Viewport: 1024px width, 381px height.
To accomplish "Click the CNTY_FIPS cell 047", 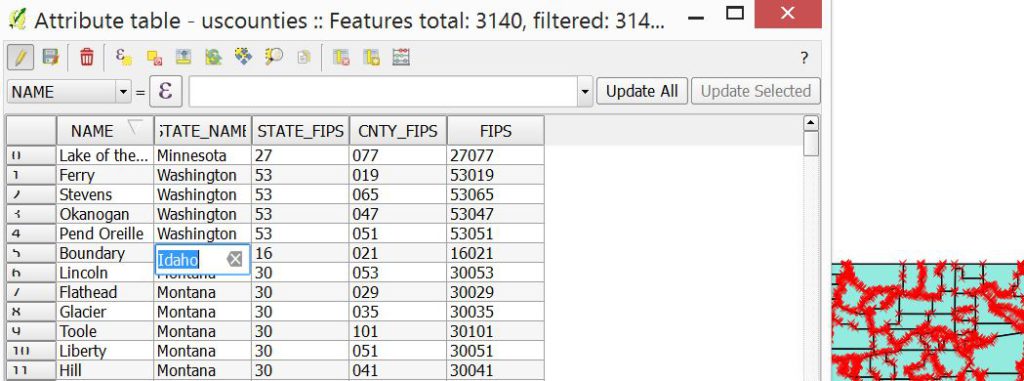I will click(x=398, y=214).
